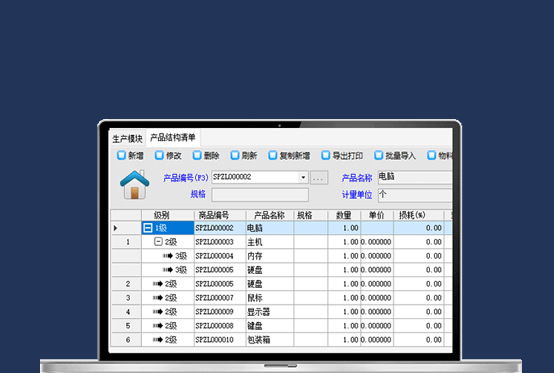The height and width of the screenshot is (373, 554).
Task: Click row header number 4
Action: coord(126,312)
